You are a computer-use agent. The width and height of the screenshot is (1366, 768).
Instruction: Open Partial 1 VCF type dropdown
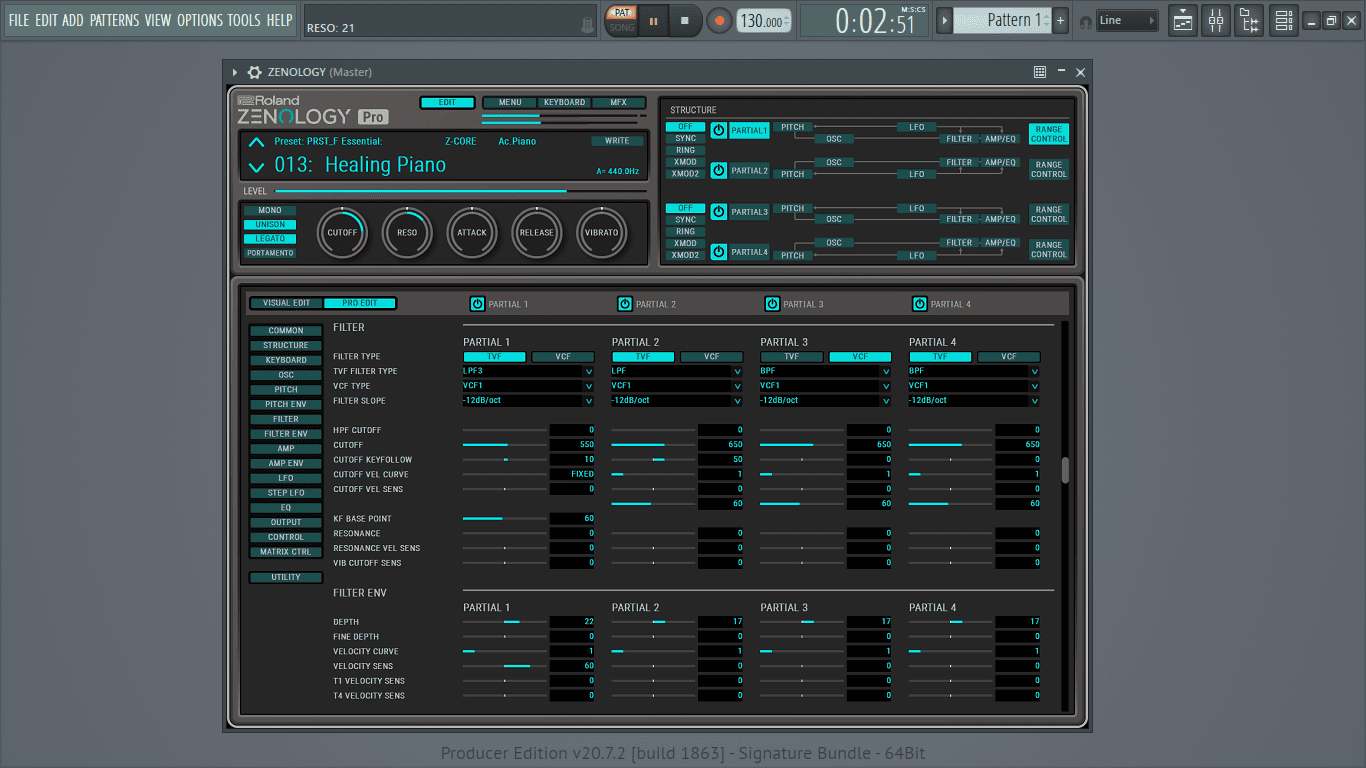[528, 386]
